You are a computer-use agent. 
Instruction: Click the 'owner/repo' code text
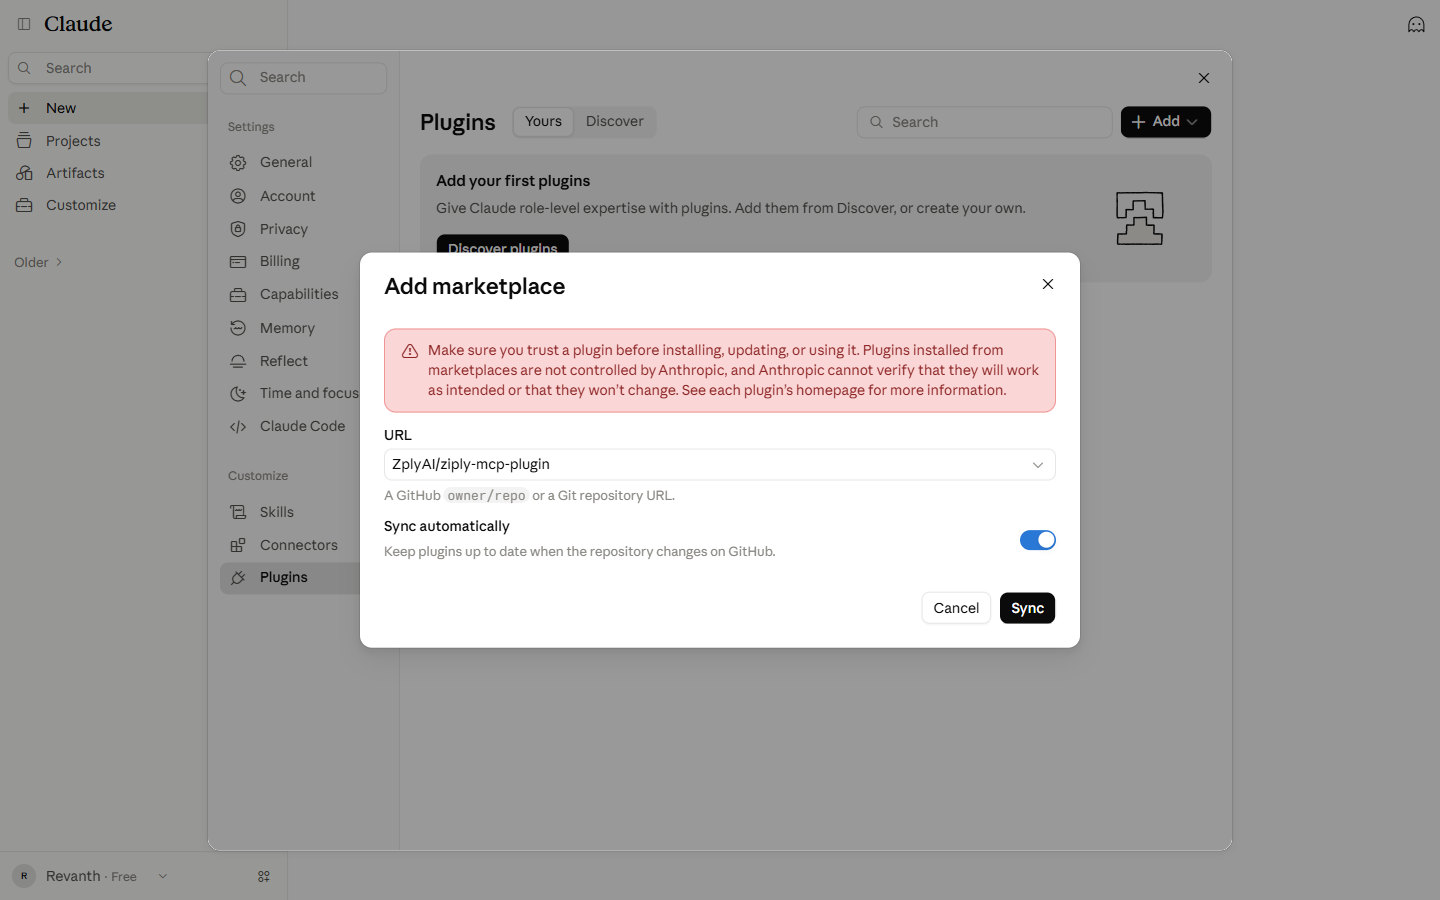tap(486, 495)
